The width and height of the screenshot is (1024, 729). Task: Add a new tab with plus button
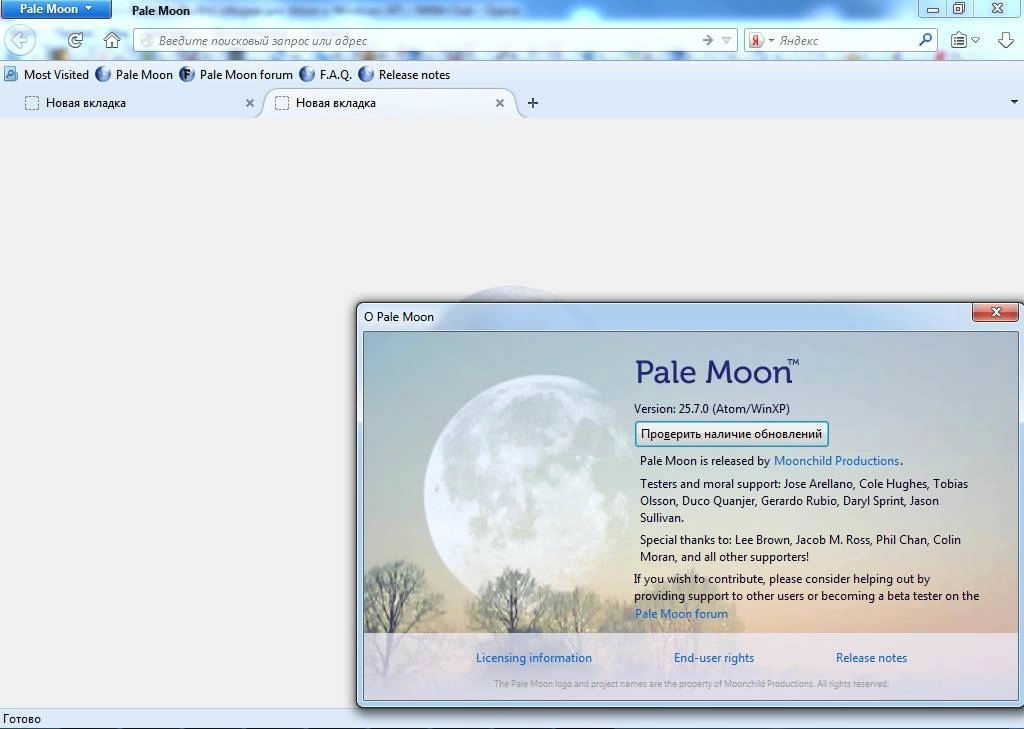pyautogui.click(x=533, y=103)
